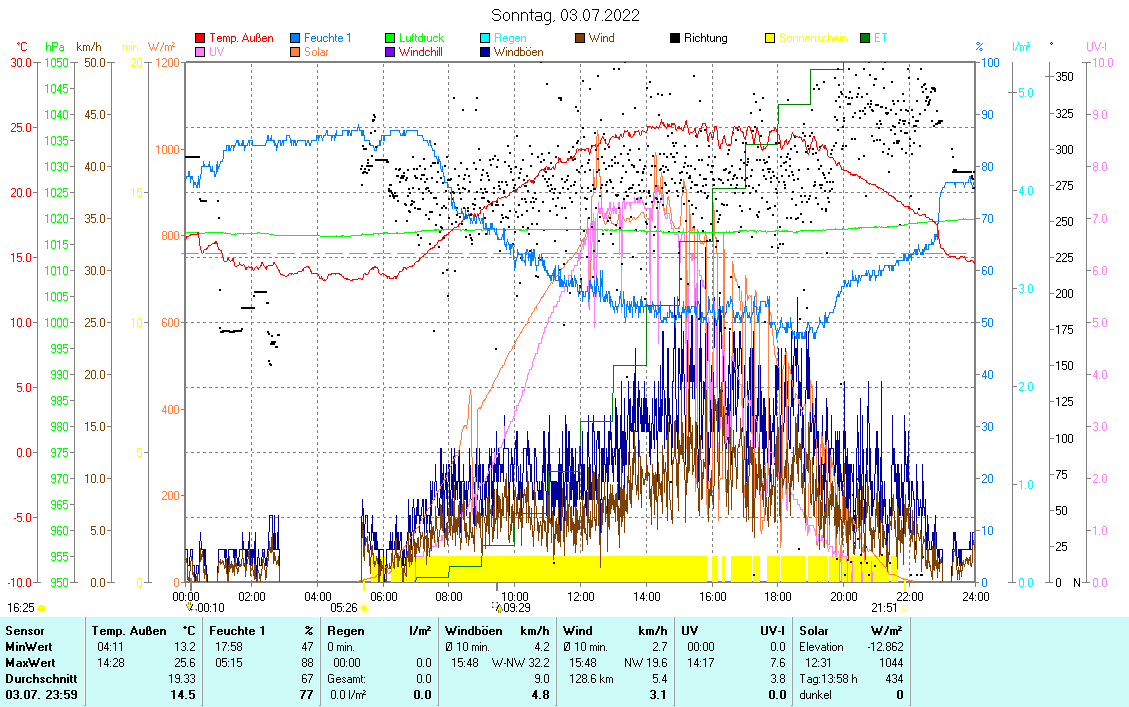Click the 12:00 label on time axis
1129x707 pixels.
580,596
